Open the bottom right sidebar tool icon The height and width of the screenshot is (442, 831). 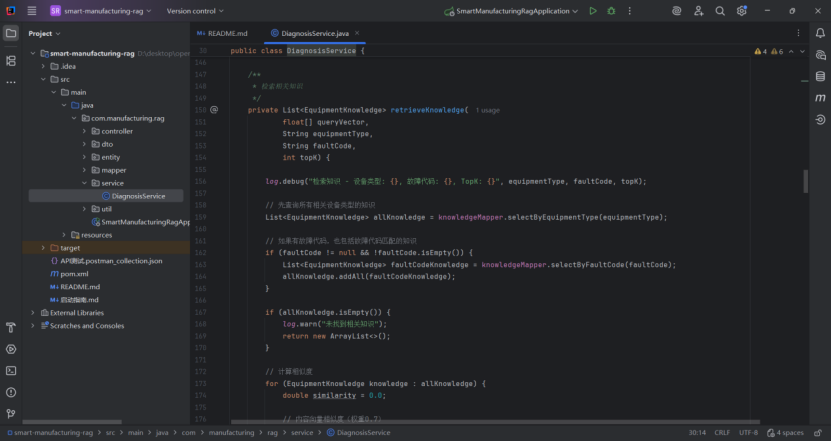820,120
